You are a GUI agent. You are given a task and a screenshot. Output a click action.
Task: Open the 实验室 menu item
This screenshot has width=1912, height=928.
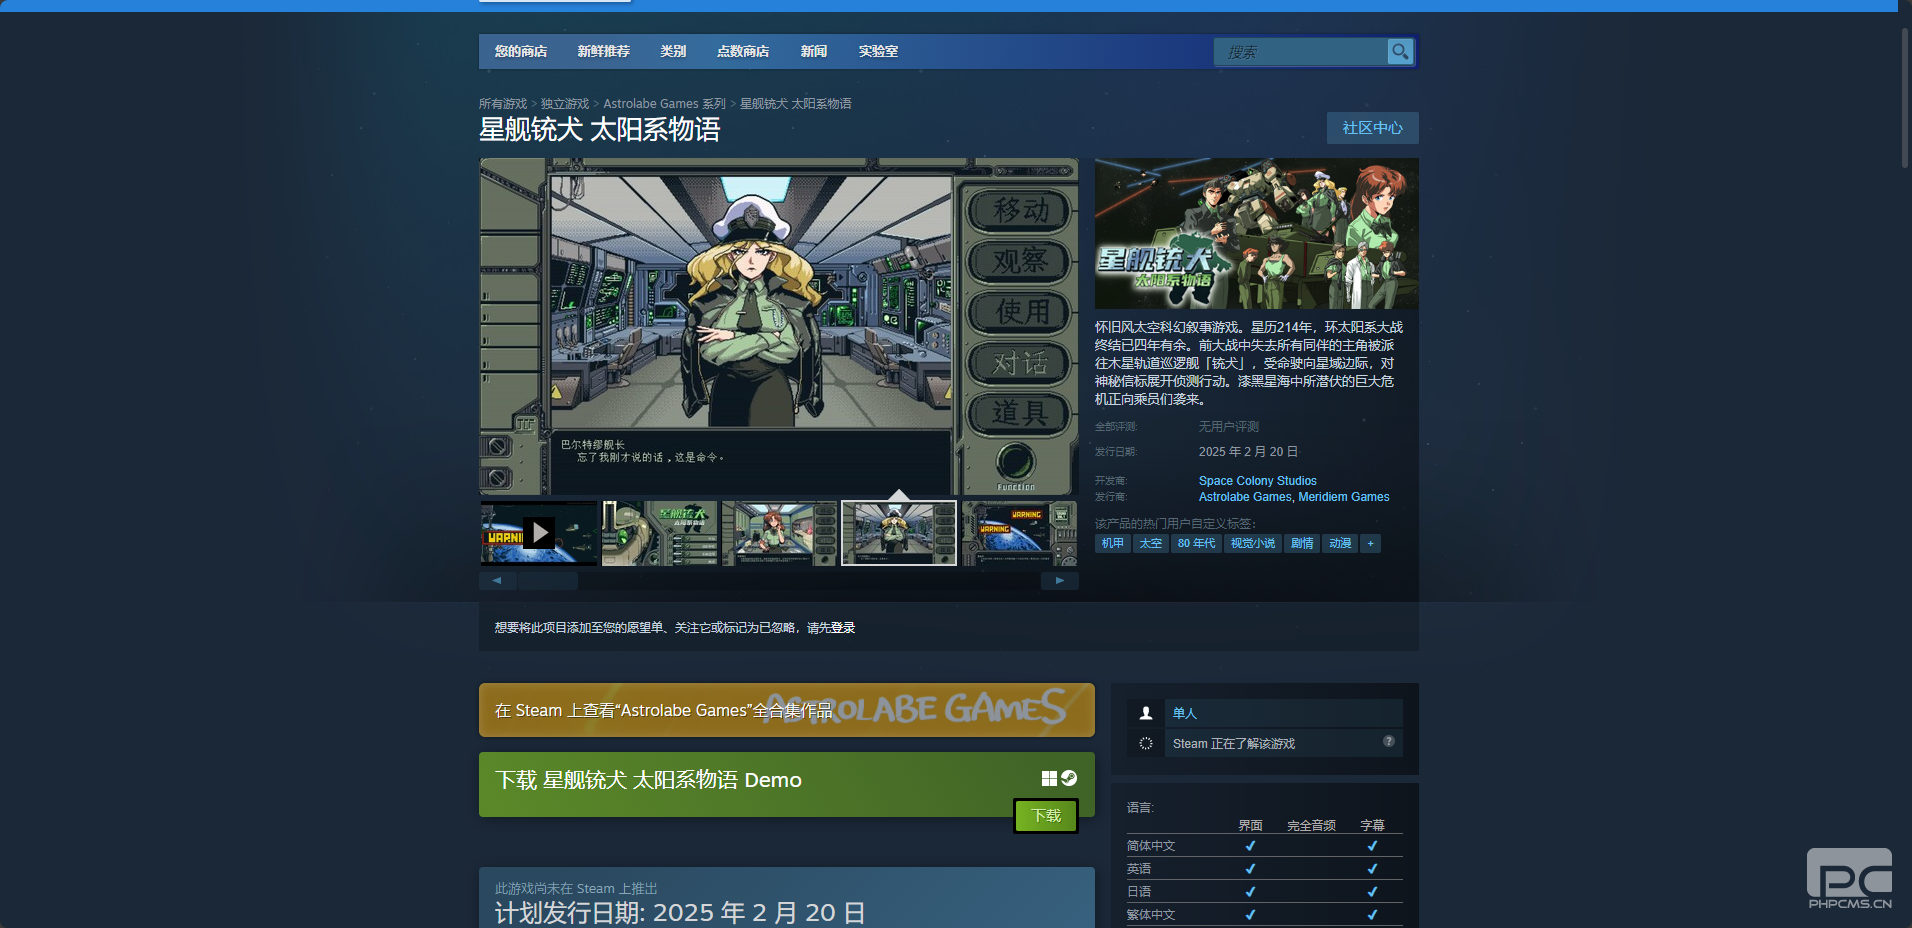tap(878, 51)
